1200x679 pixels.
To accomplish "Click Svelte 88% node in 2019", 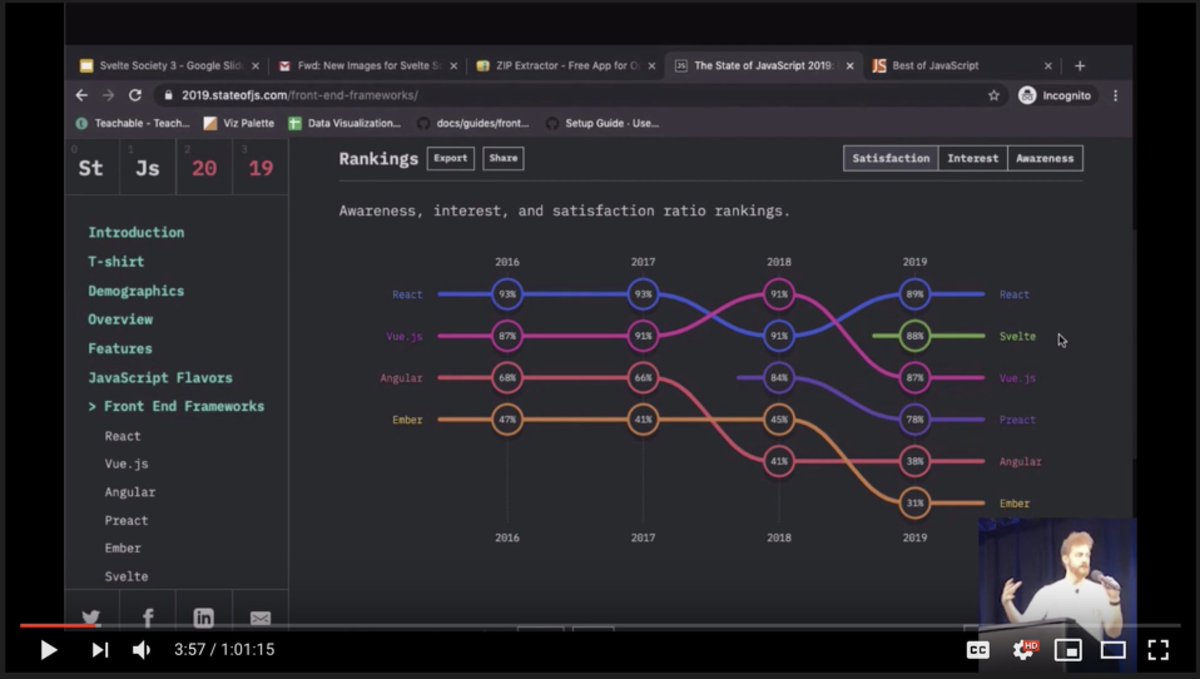I will 915,336.
